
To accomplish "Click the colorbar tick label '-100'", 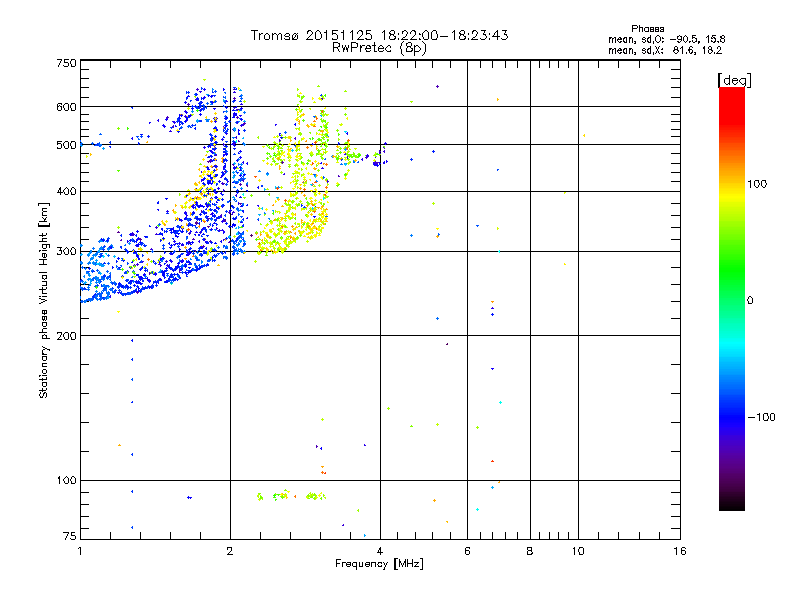I will [x=761, y=417].
